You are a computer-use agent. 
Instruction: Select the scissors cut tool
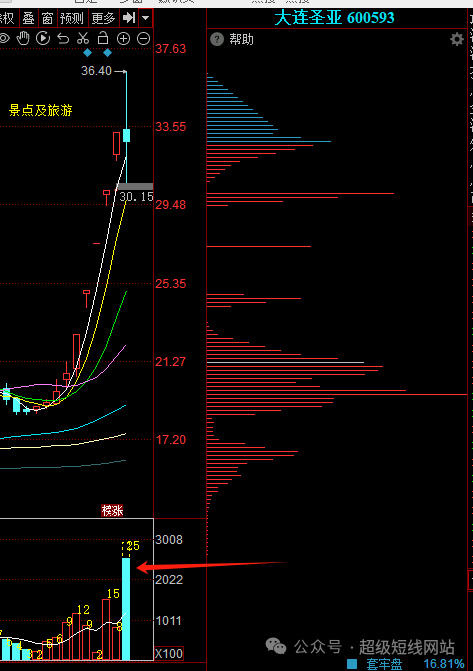83,39
